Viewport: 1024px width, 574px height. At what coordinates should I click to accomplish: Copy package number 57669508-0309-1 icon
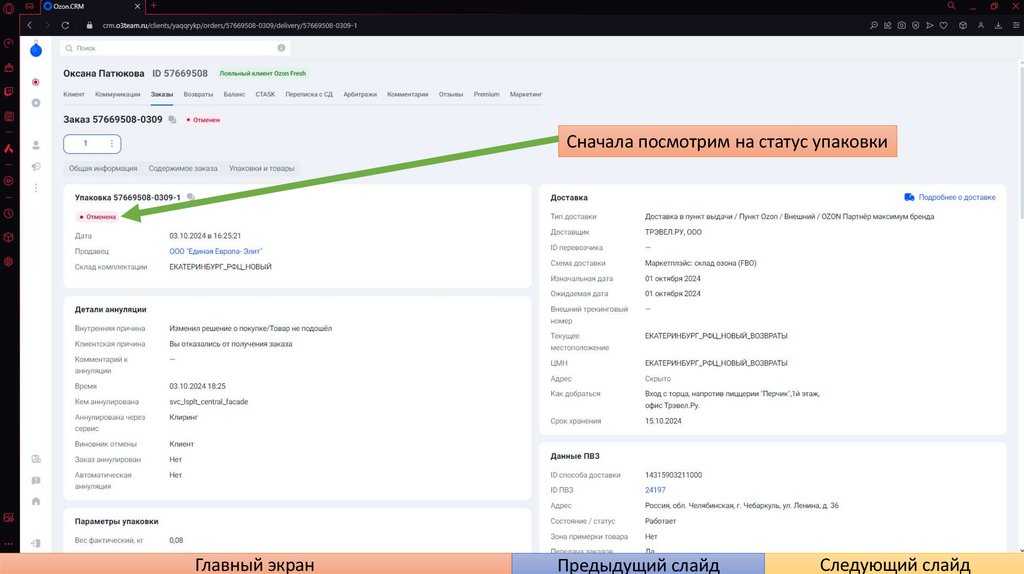191,197
